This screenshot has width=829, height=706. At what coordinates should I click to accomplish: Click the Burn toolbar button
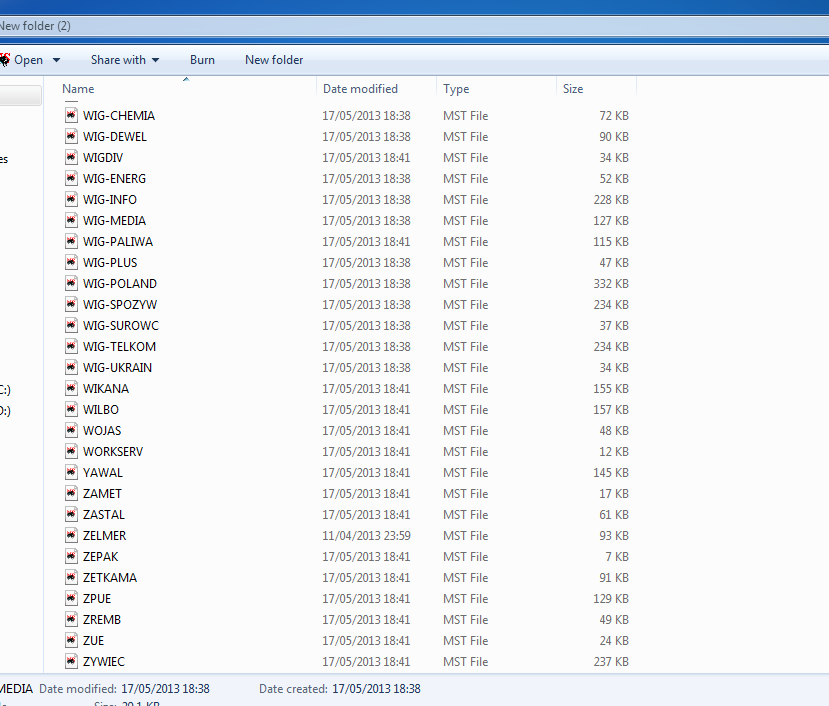tap(202, 60)
